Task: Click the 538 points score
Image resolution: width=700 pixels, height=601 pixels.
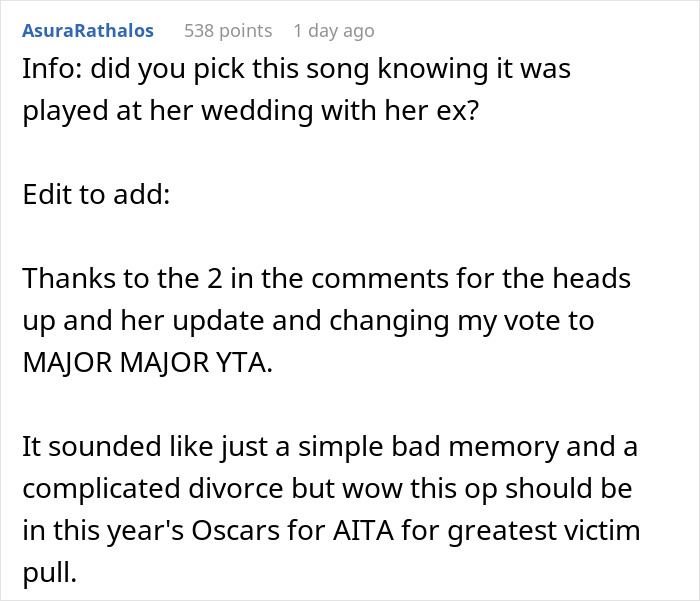Action: click(x=228, y=31)
